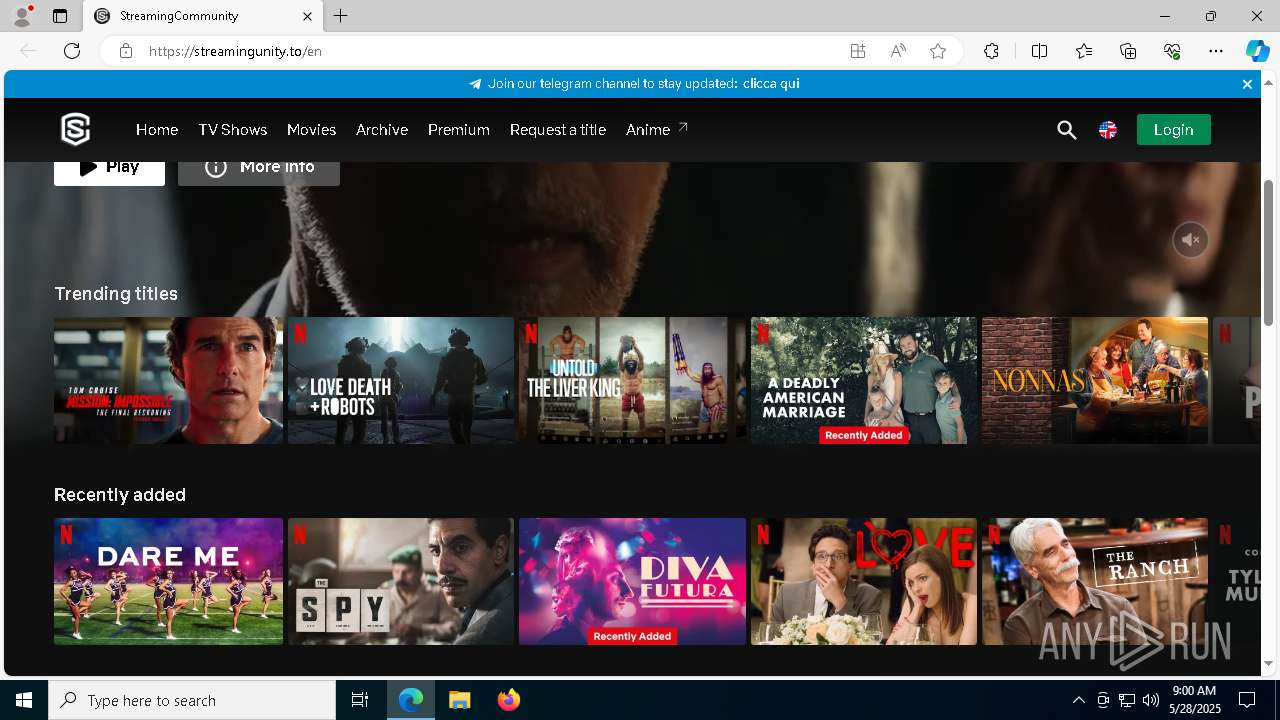Open The Ranch thumbnail

click(x=1095, y=581)
